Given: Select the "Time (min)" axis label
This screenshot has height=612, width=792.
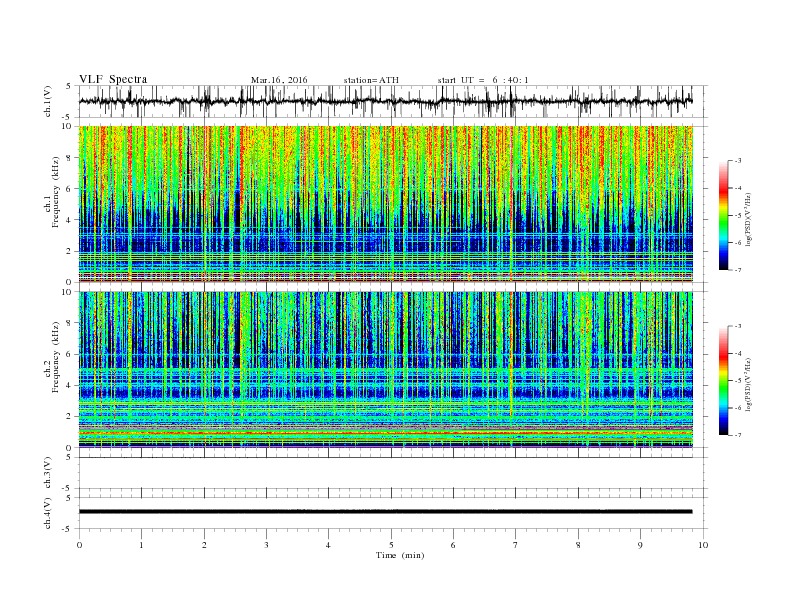Looking at the screenshot, I should pos(400,555).
